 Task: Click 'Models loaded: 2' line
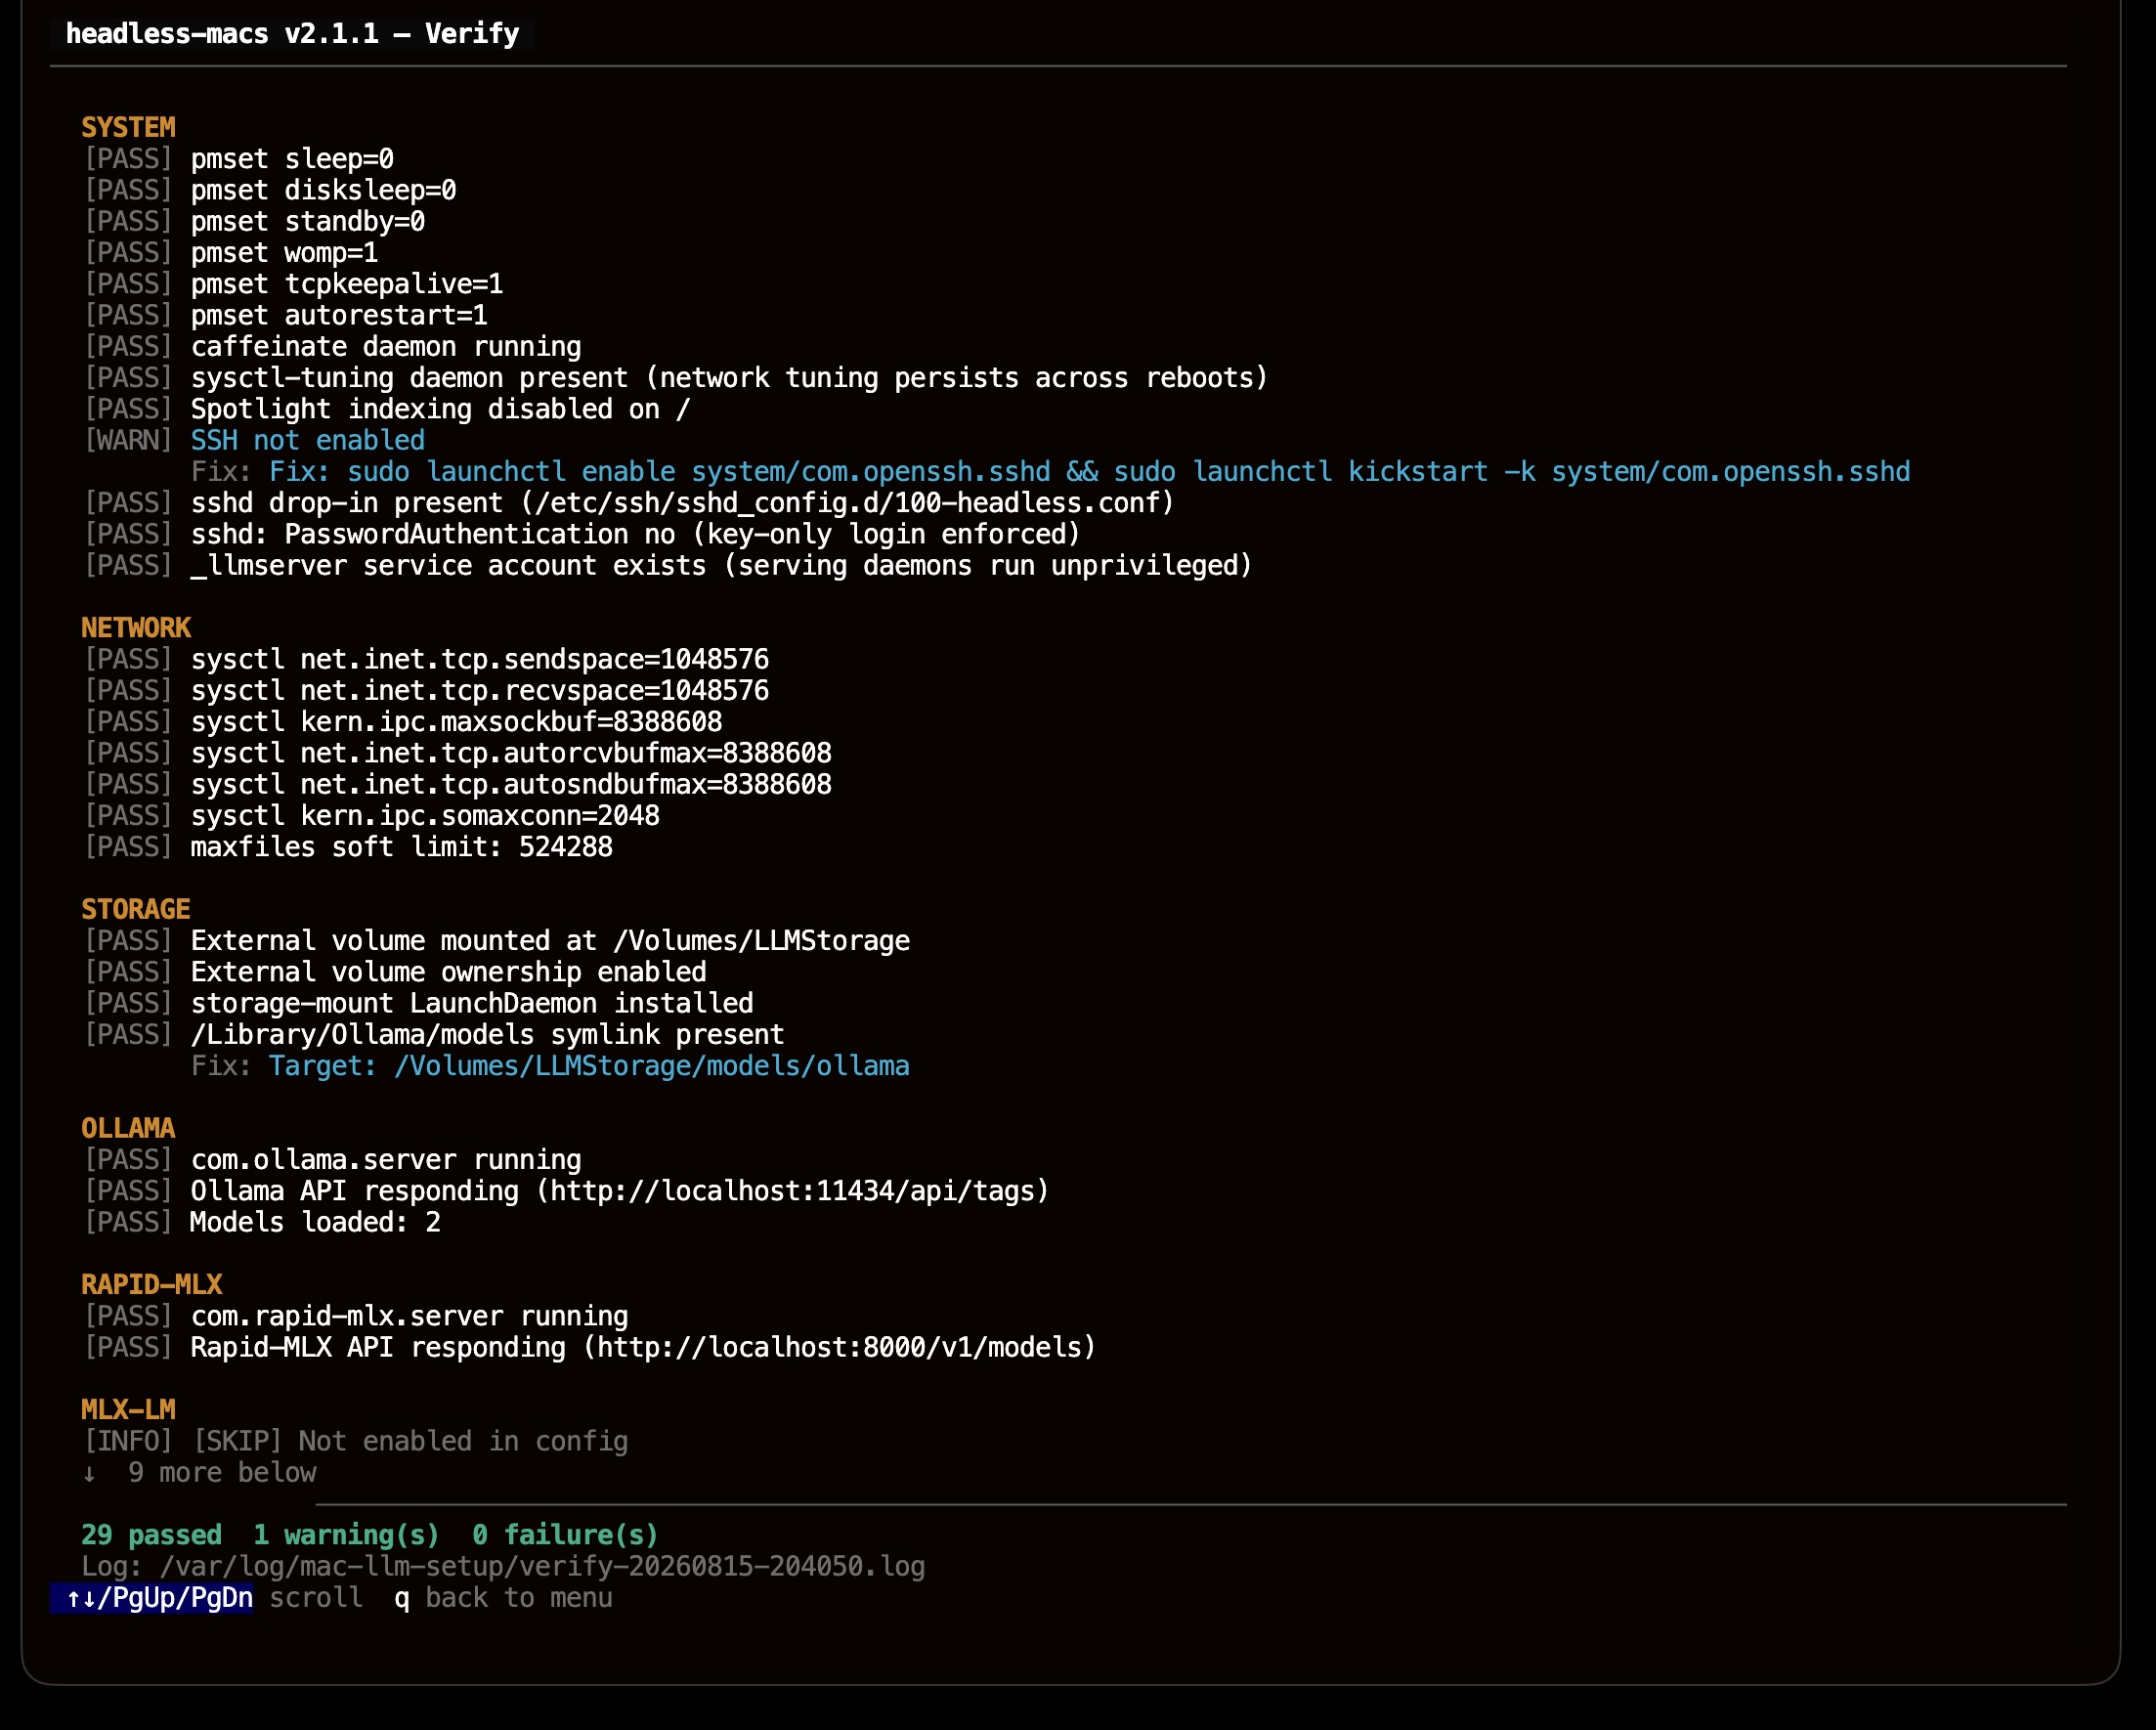[315, 1223]
